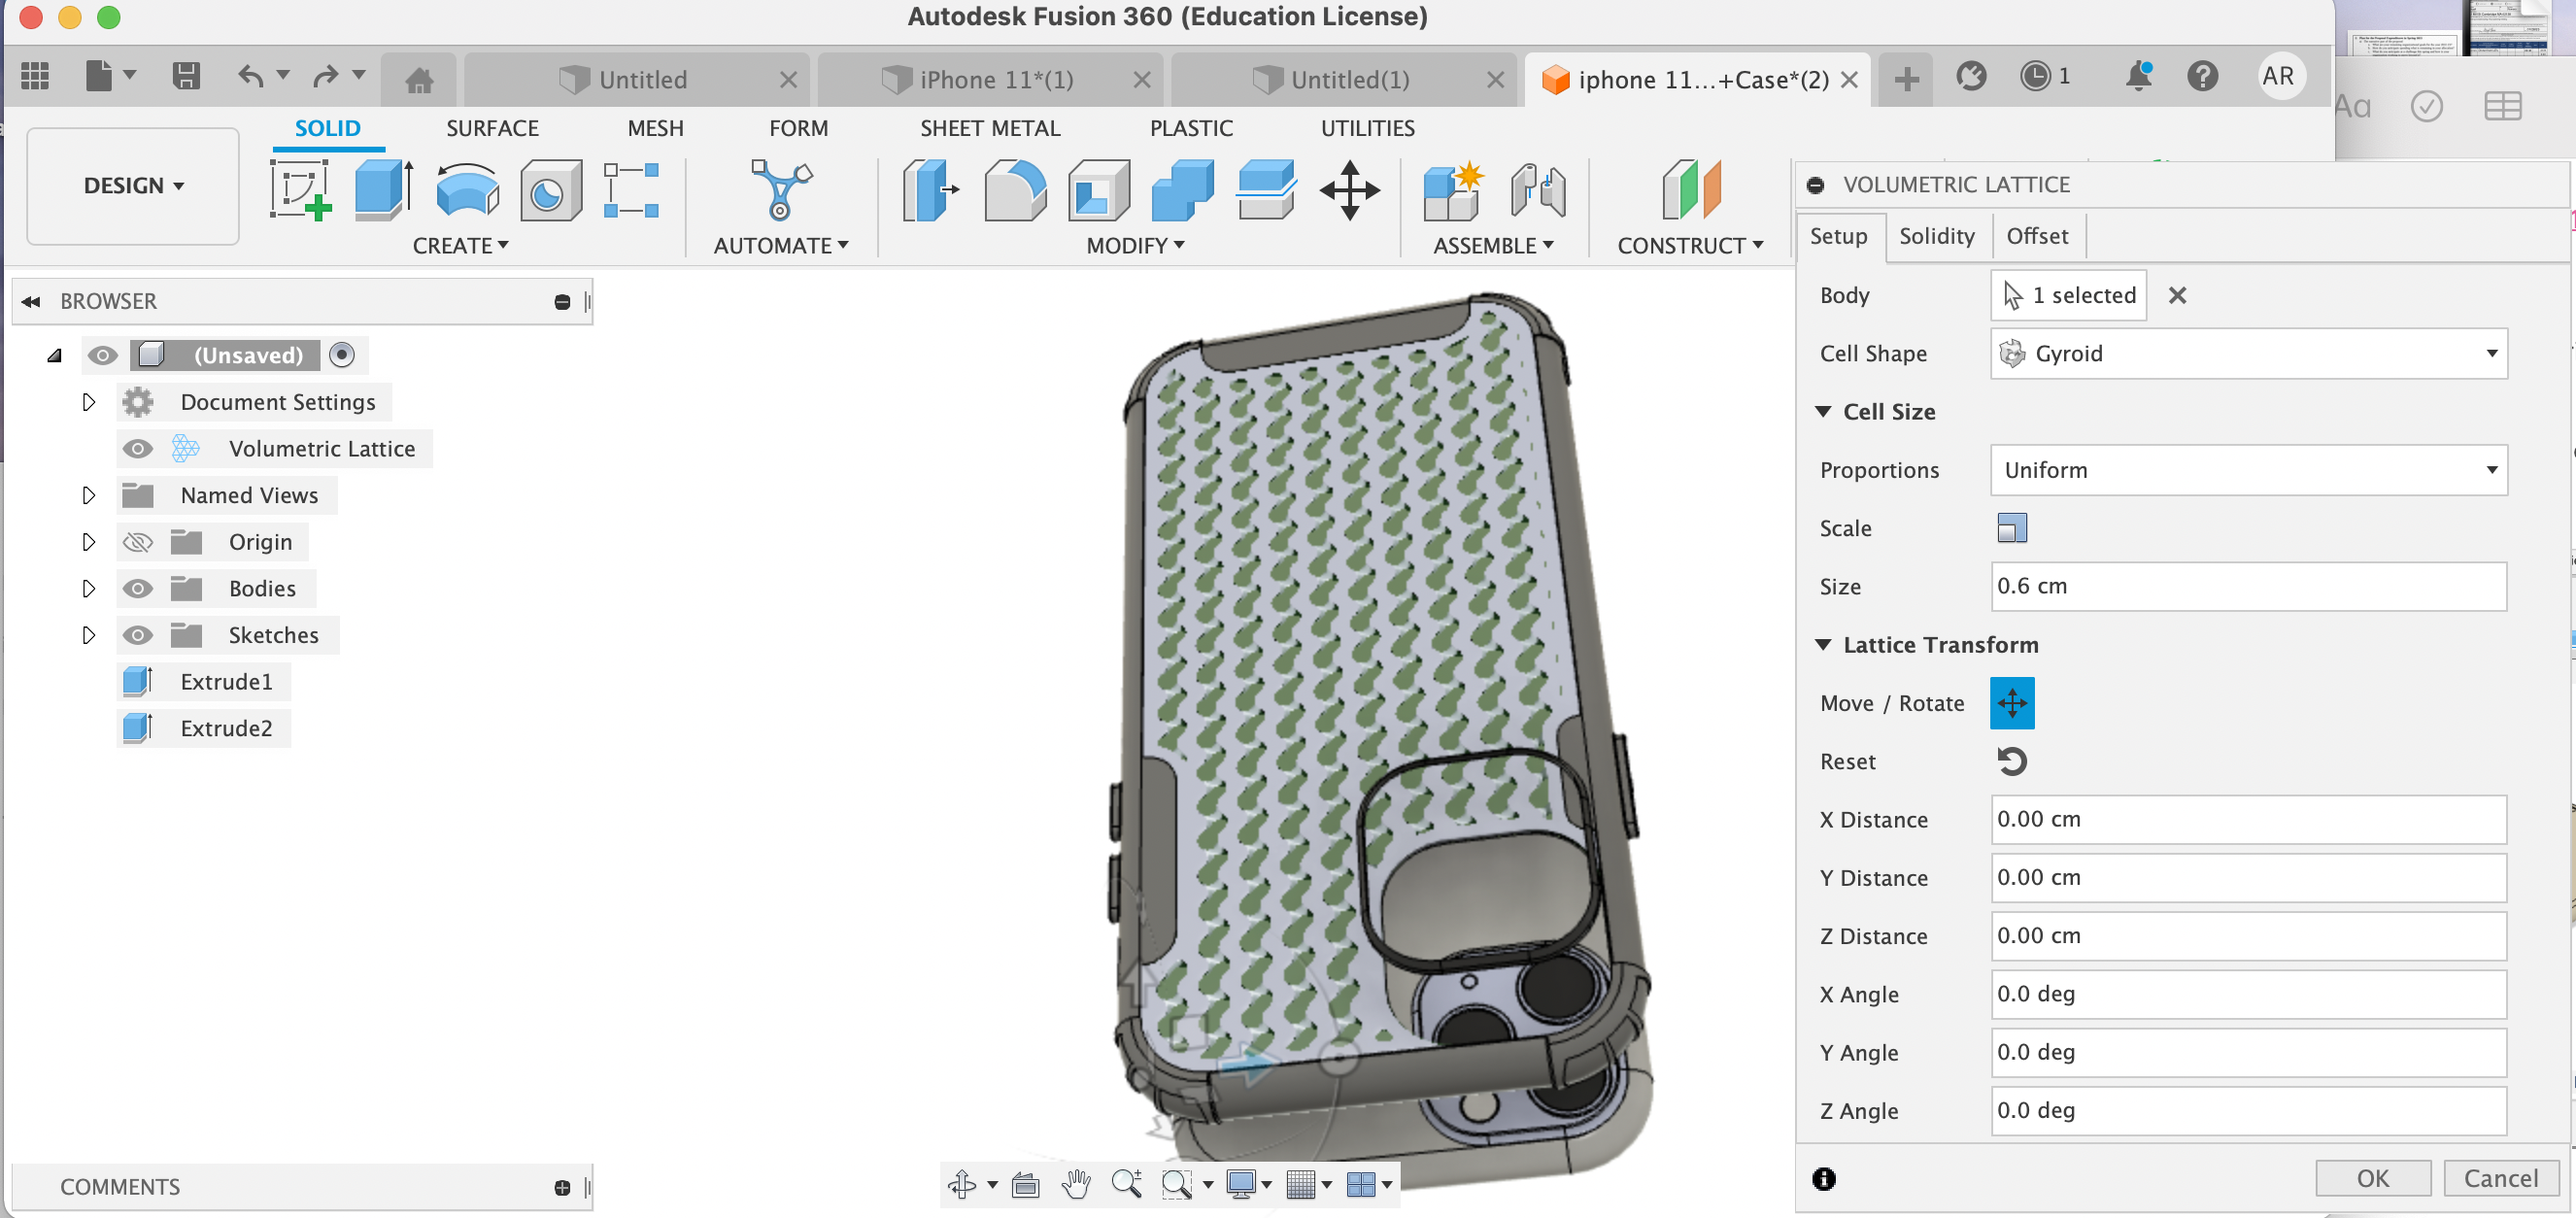This screenshot has width=2576, height=1218.
Task: Collapse the Lattice Transform section
Action: click(x=1823, y=645)
